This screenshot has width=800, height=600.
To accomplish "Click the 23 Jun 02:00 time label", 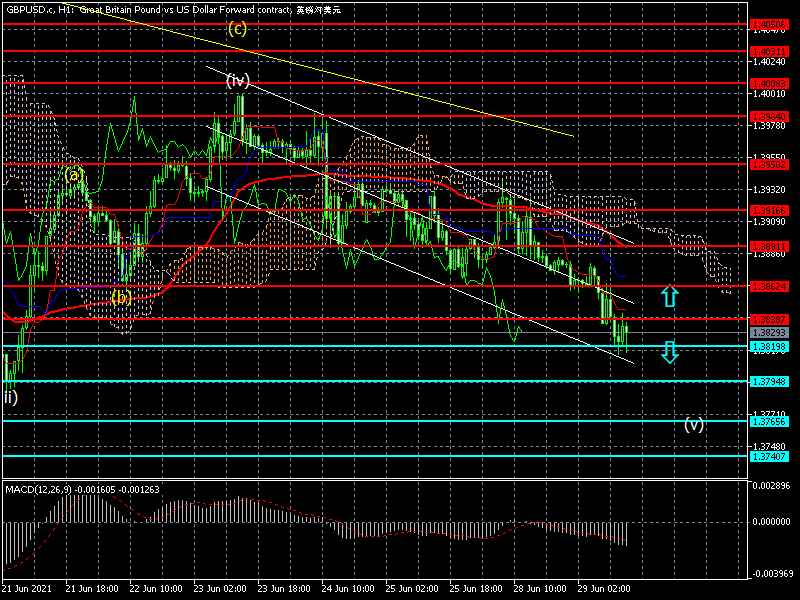I will (x=220, y=588).
